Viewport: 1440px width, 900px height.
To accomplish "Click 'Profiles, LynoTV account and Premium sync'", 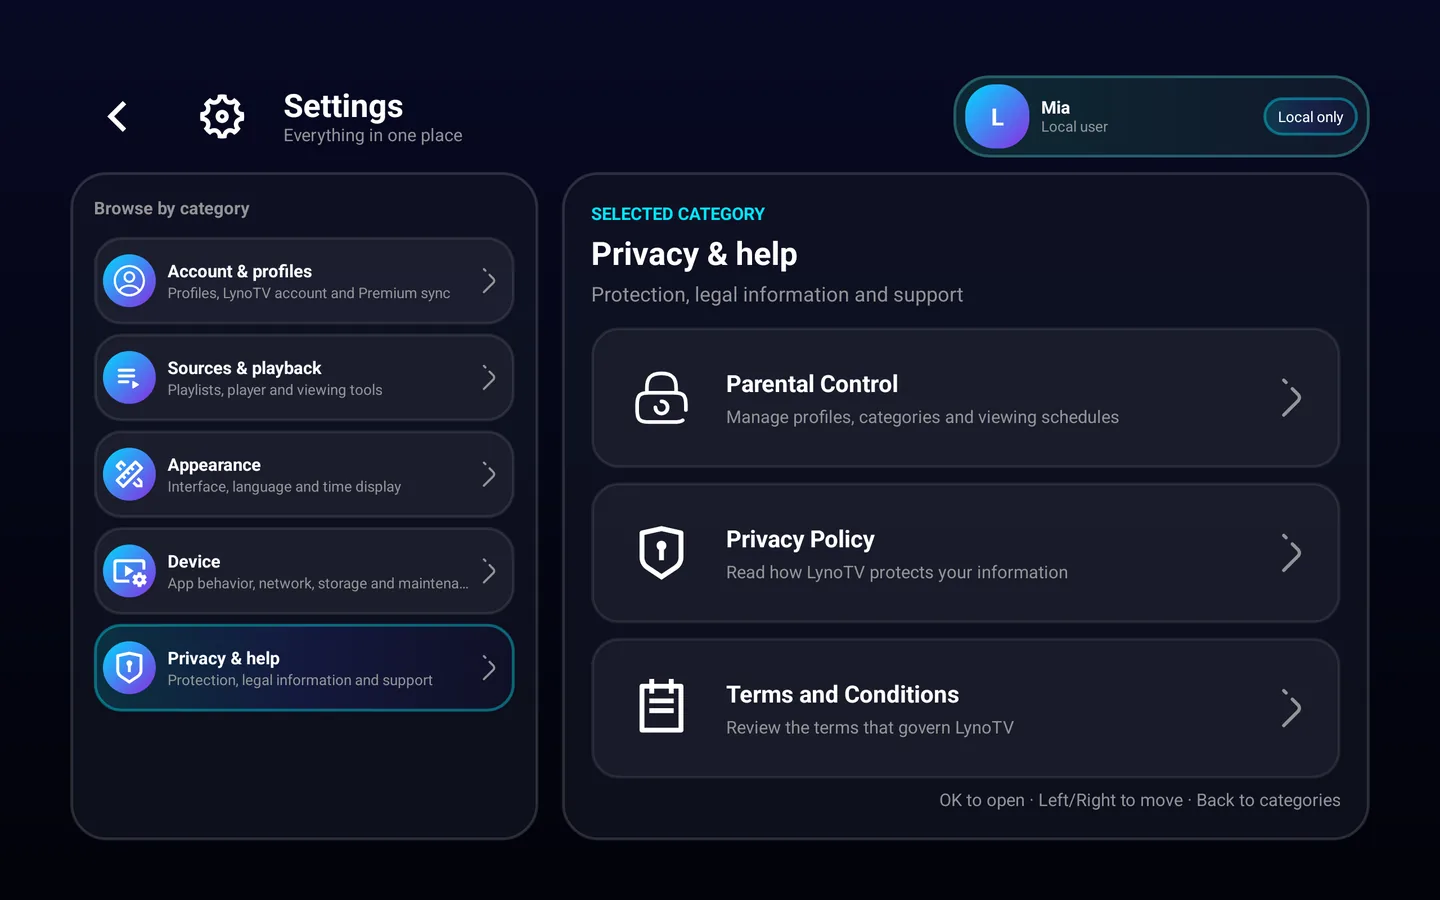I will click(308, 293).
